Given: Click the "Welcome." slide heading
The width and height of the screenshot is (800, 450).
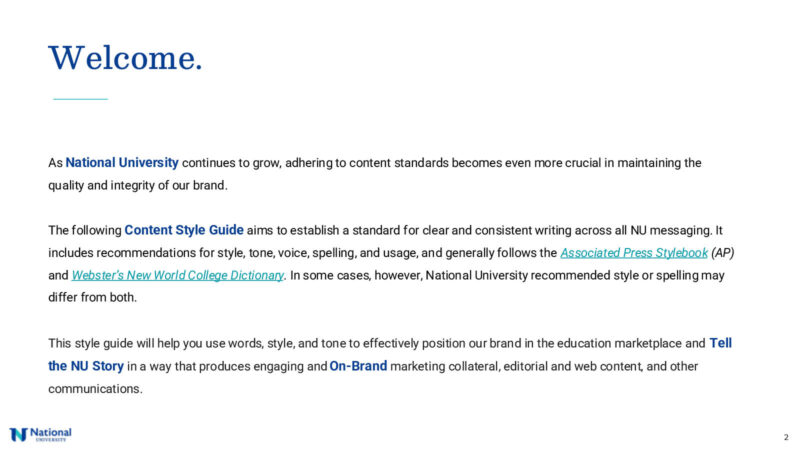Looking at the screenshot, I should point(125,57).
